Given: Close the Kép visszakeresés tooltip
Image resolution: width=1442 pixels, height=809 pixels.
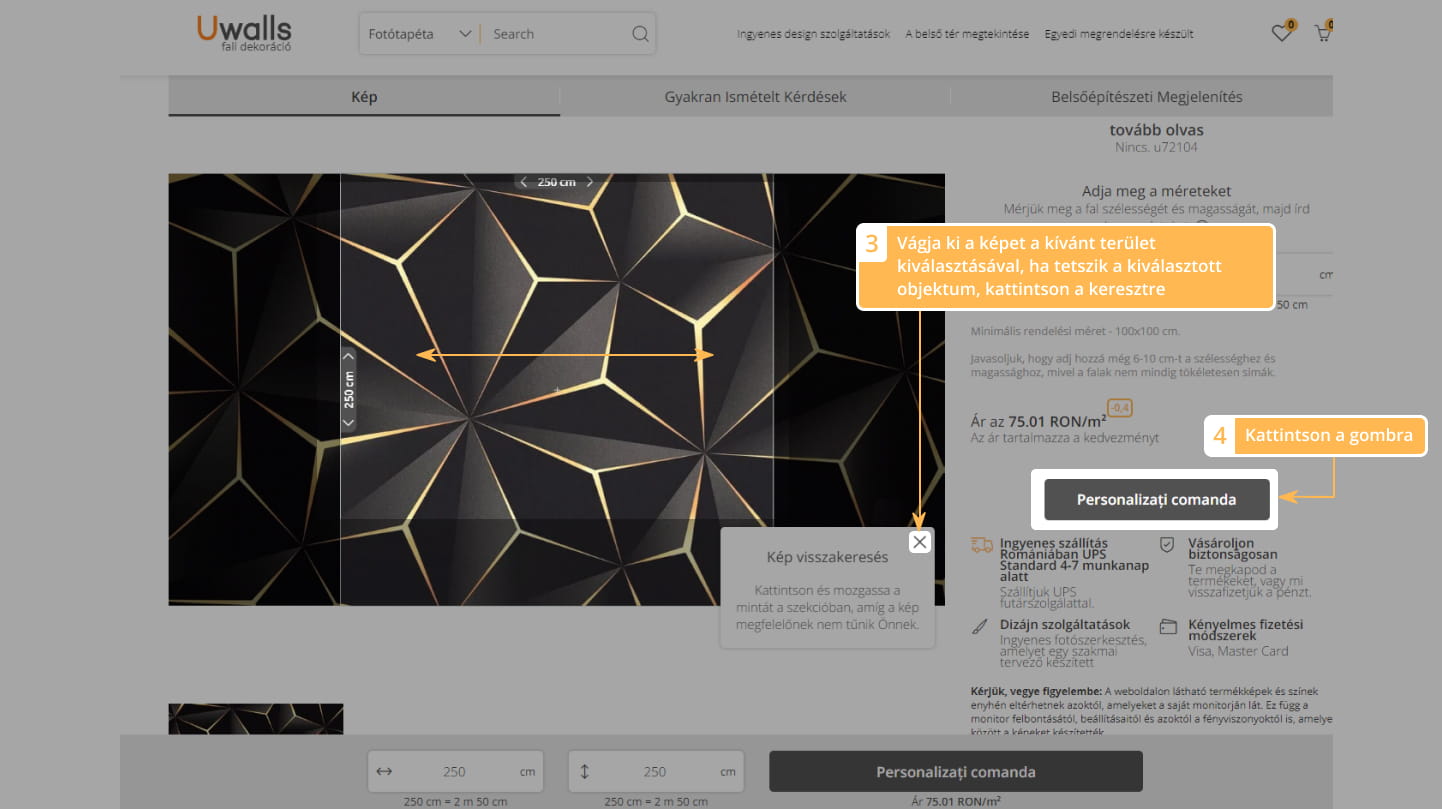Looking at the screenshot, I should 919,542.
